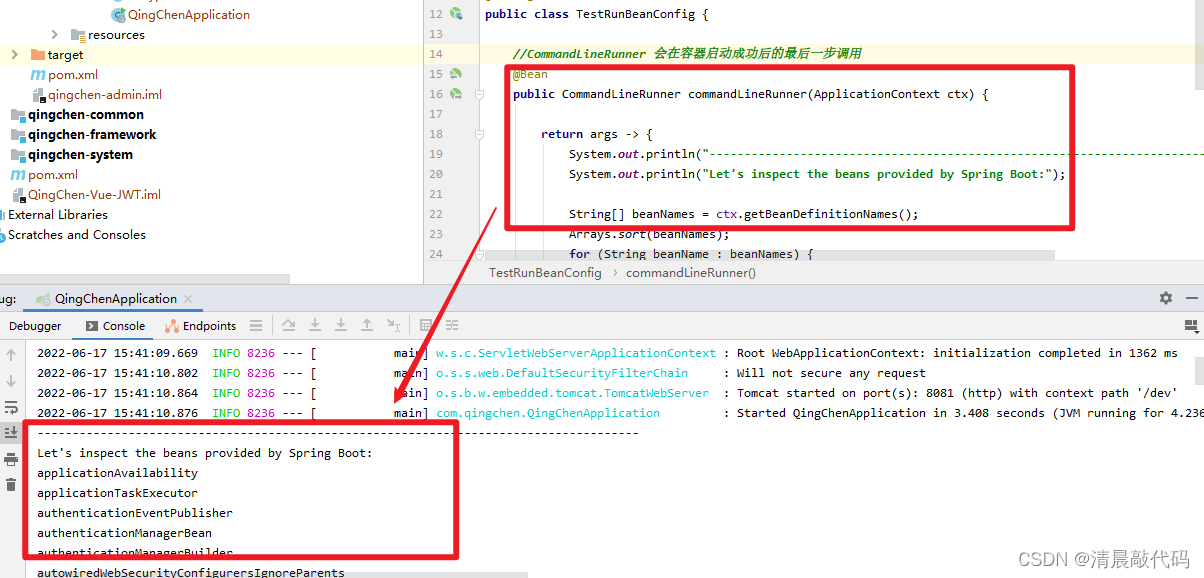Viewport: 1204px width, 578px height.
Task: Click the QingChenApplication class icon in project tree
Action: [118, 15]
